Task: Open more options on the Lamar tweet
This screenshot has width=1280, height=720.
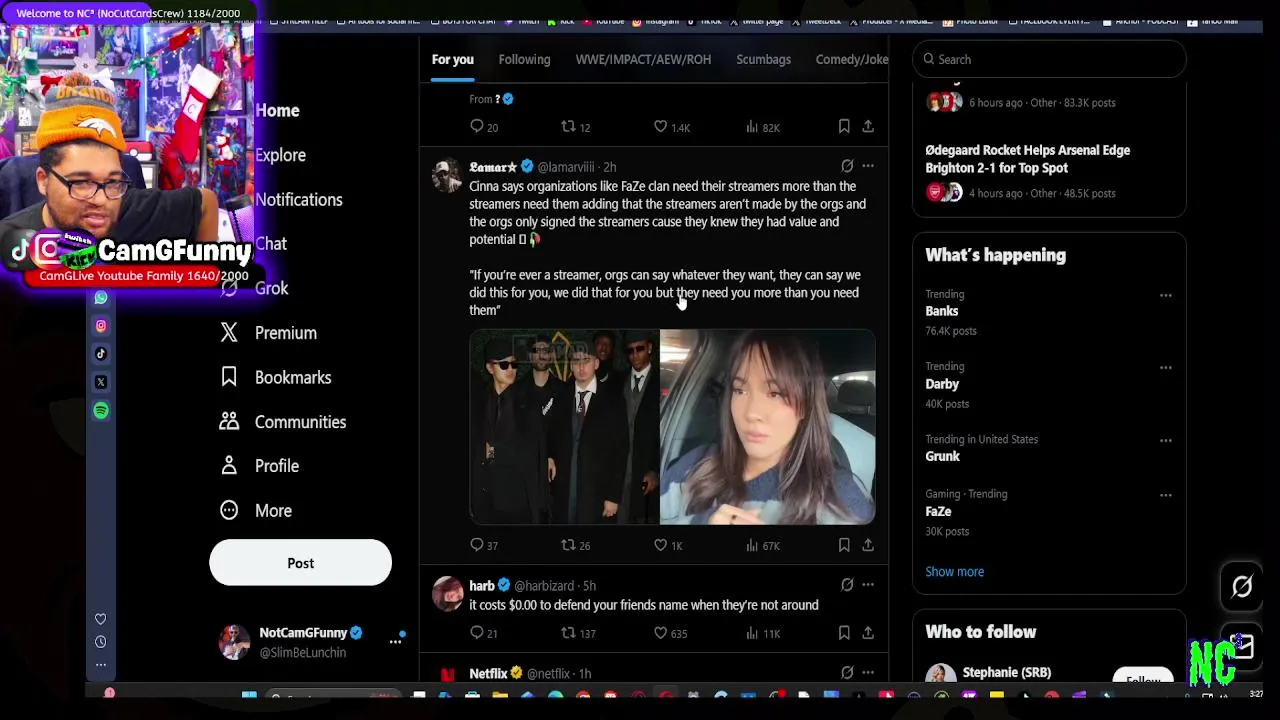Action: click(x=868, y=166)
